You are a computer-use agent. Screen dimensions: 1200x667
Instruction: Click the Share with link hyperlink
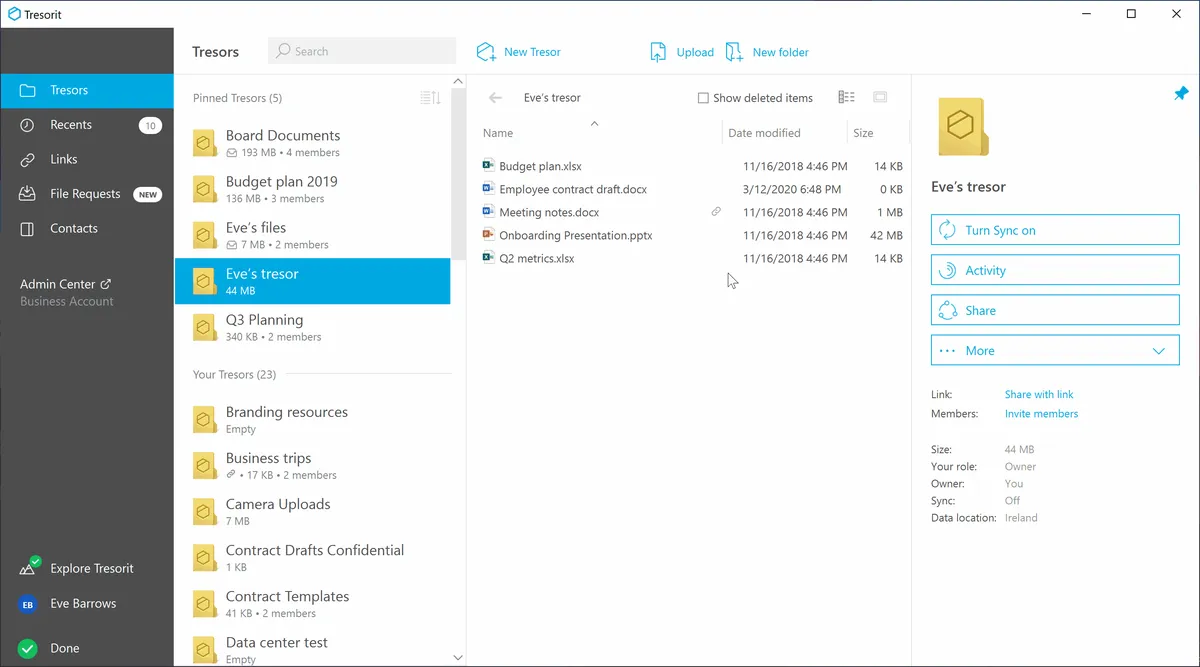(x=1039, y=394)
